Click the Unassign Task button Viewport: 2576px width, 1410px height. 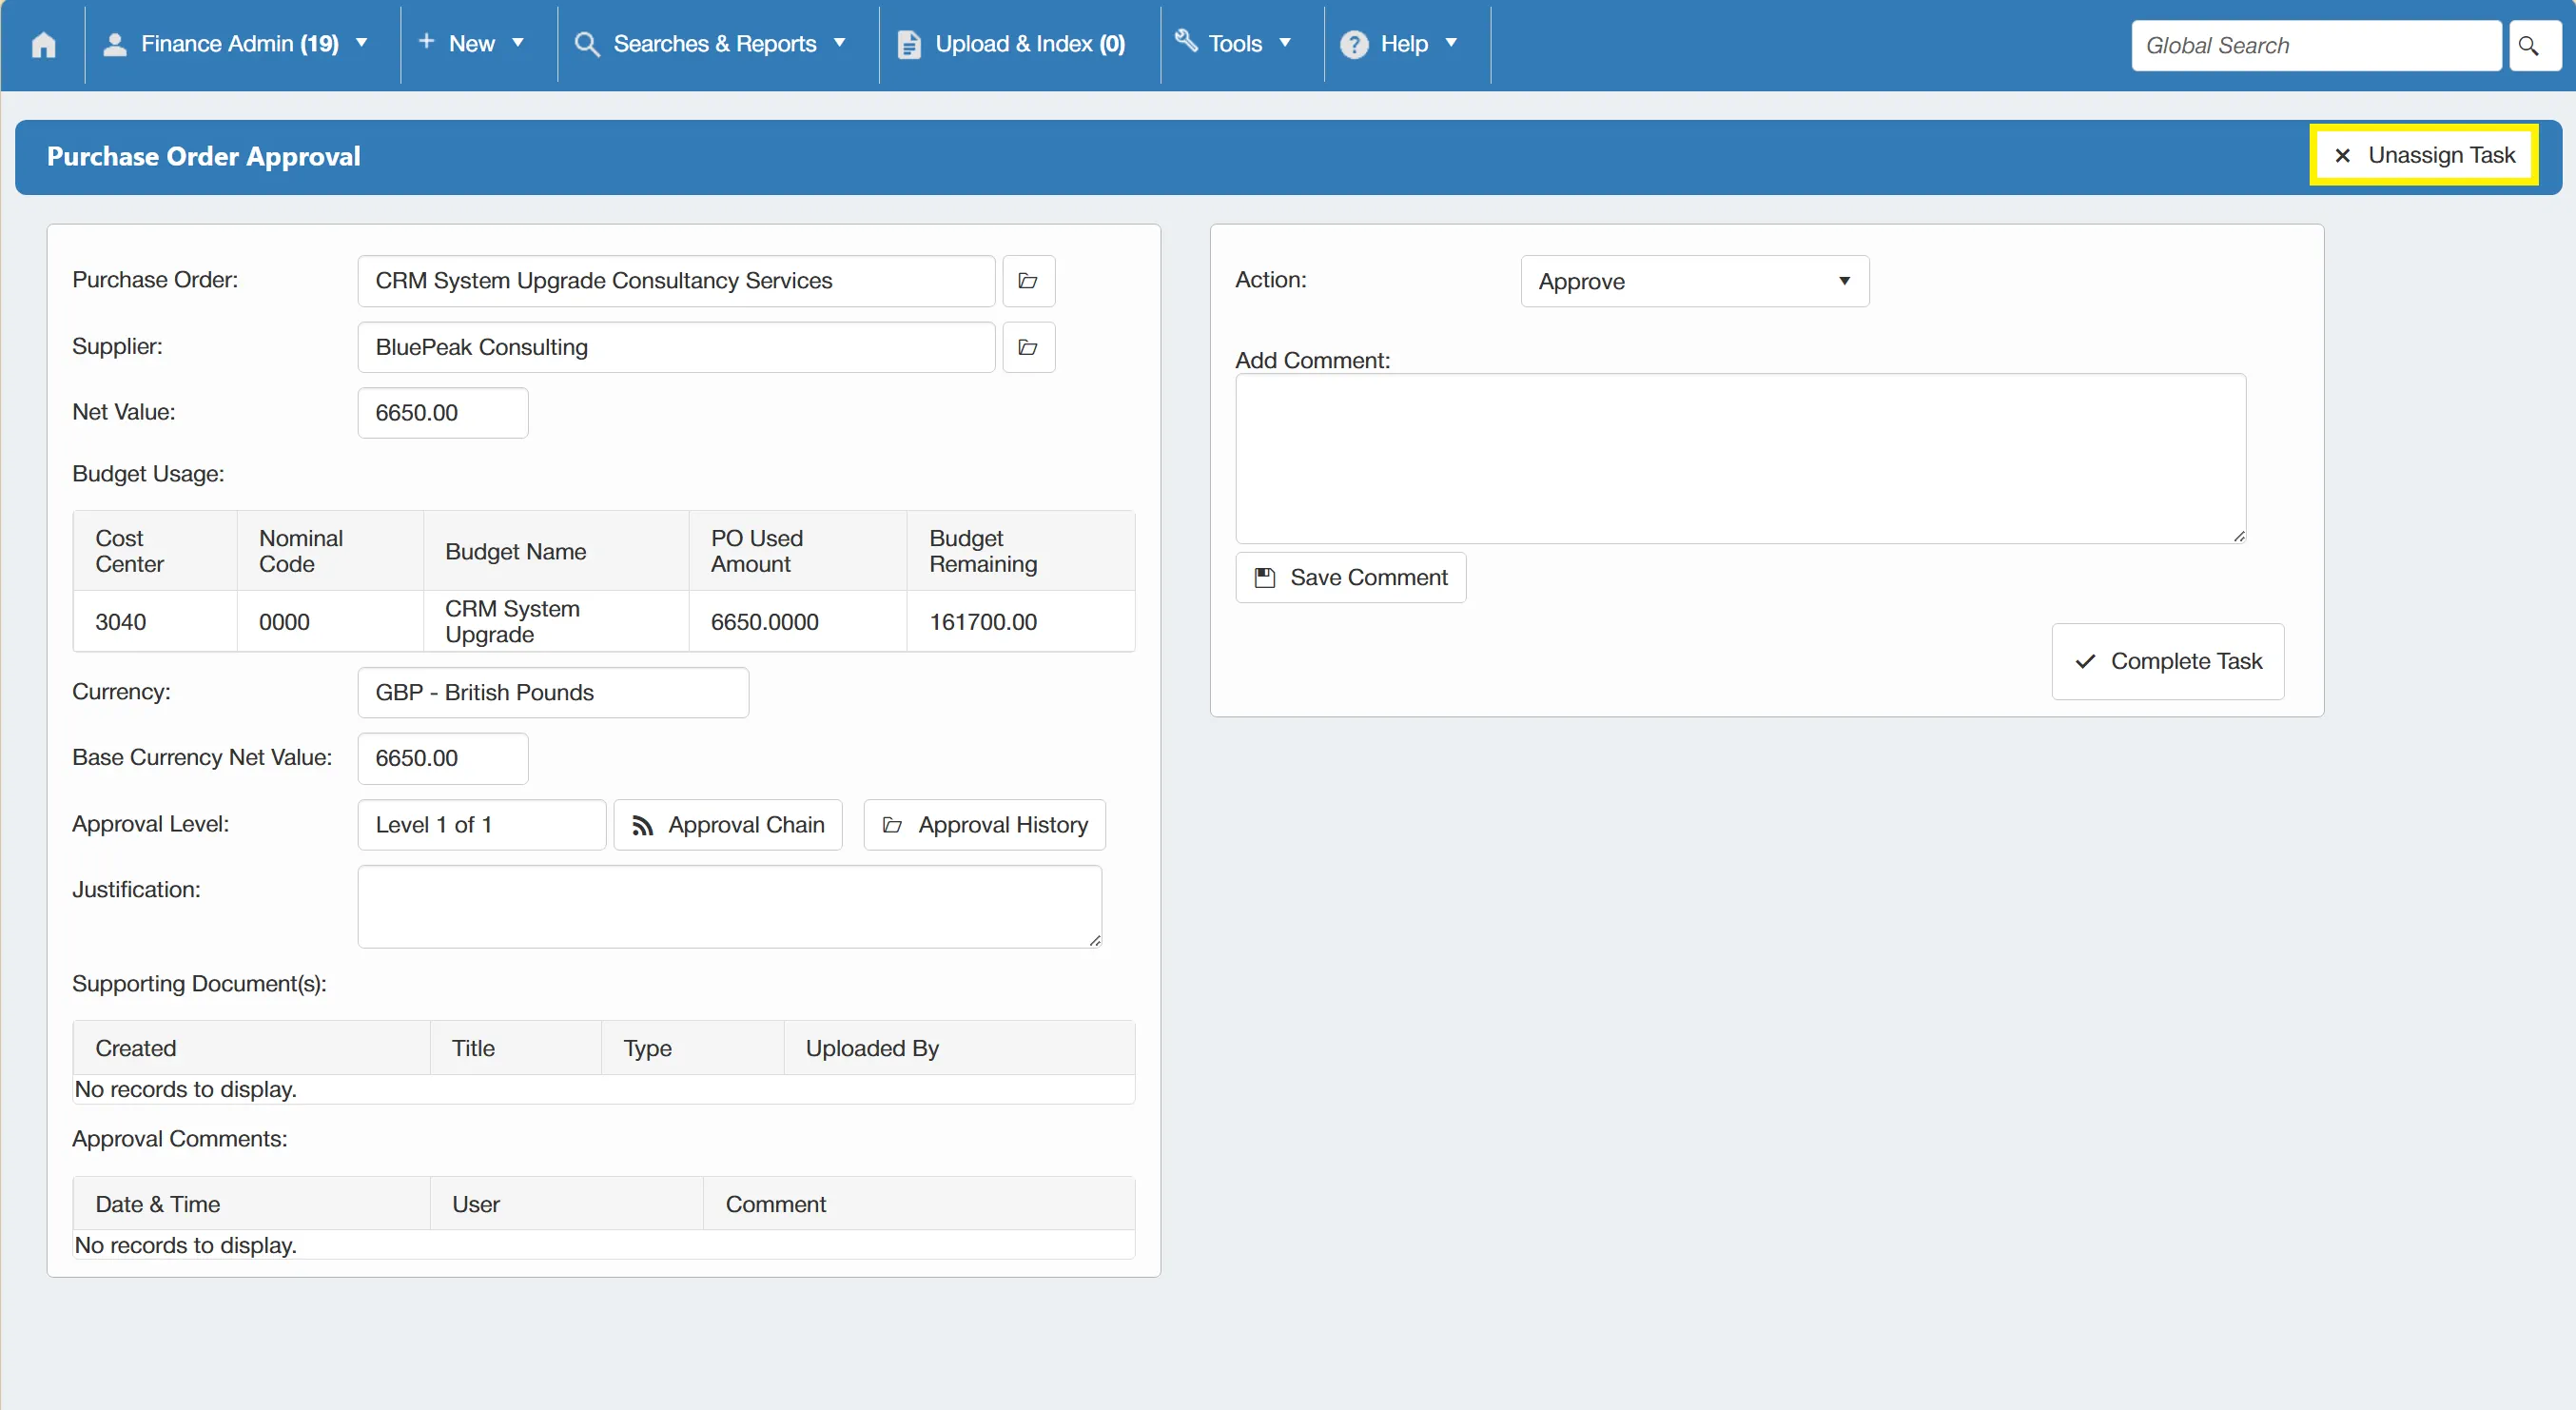pos(2423,155)
